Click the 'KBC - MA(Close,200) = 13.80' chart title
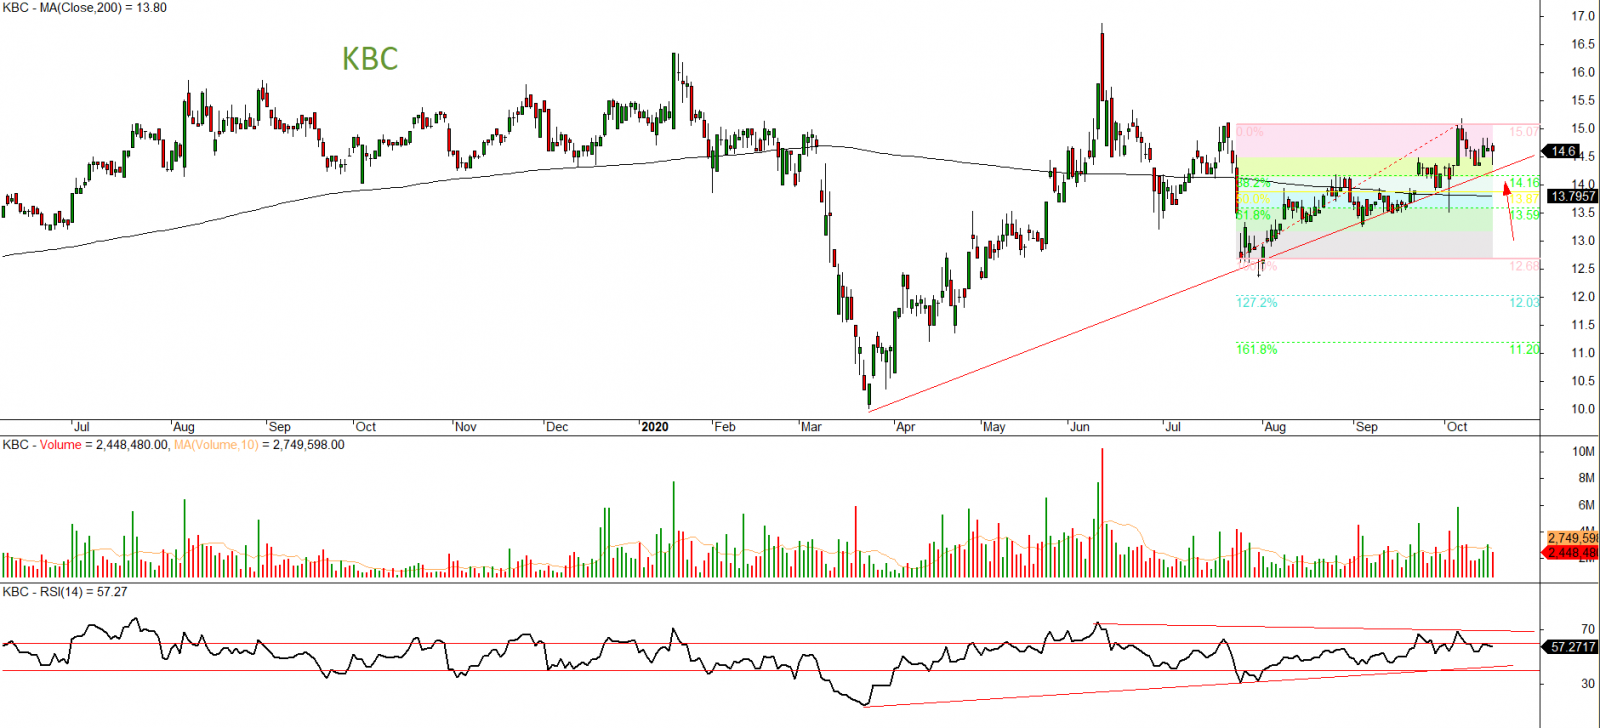This screenshot has width=1600, height=728. [x=85, y=8]
